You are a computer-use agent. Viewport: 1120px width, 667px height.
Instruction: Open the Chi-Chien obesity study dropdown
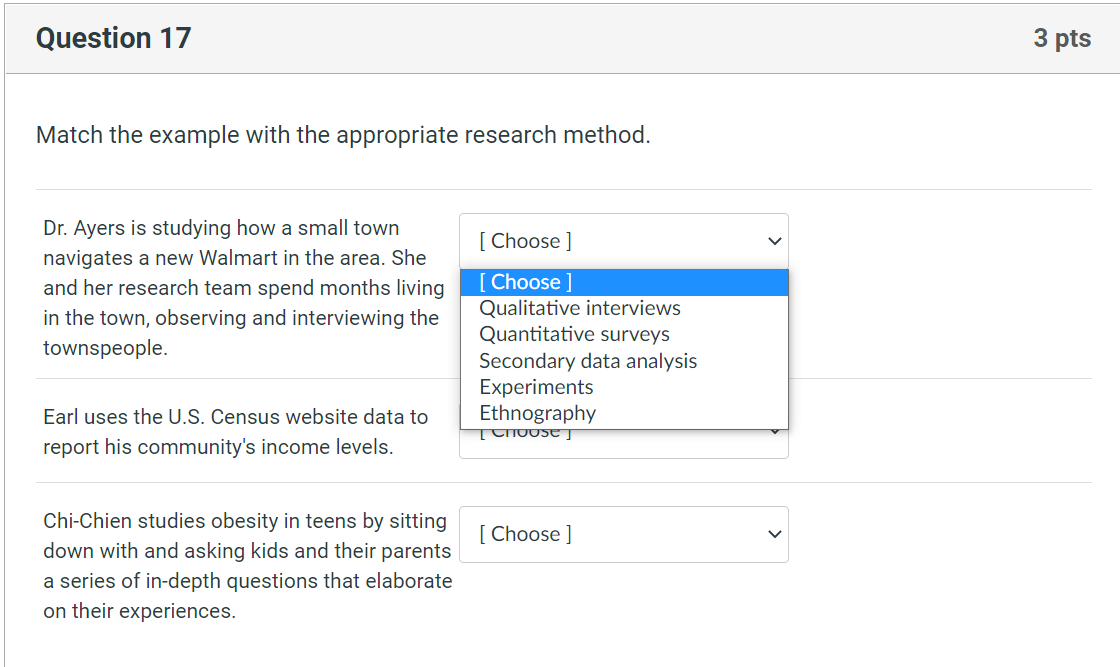[624, 534]
